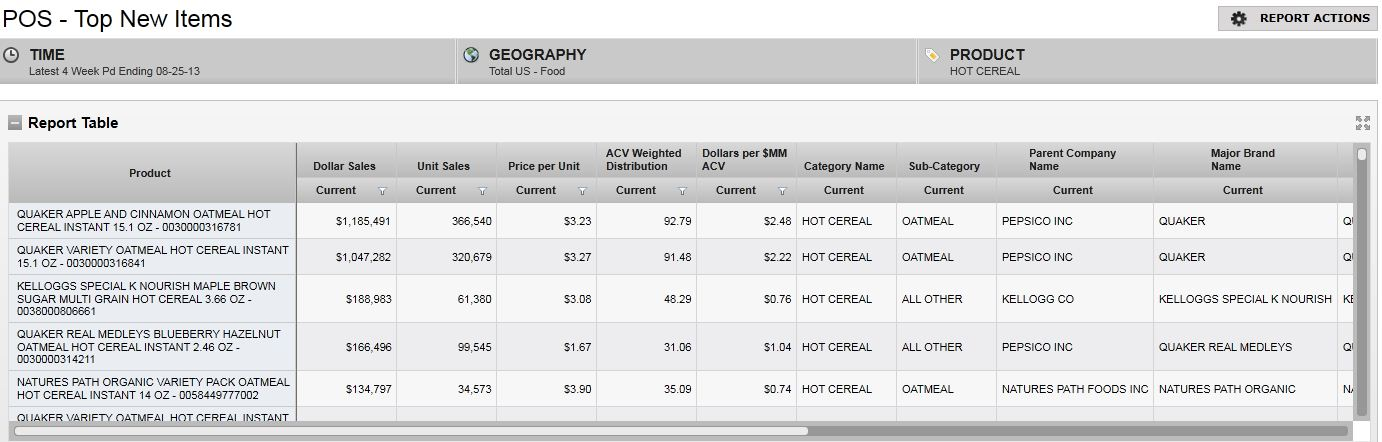Click the horizontal scrollbar of the table

coord(410,431)
